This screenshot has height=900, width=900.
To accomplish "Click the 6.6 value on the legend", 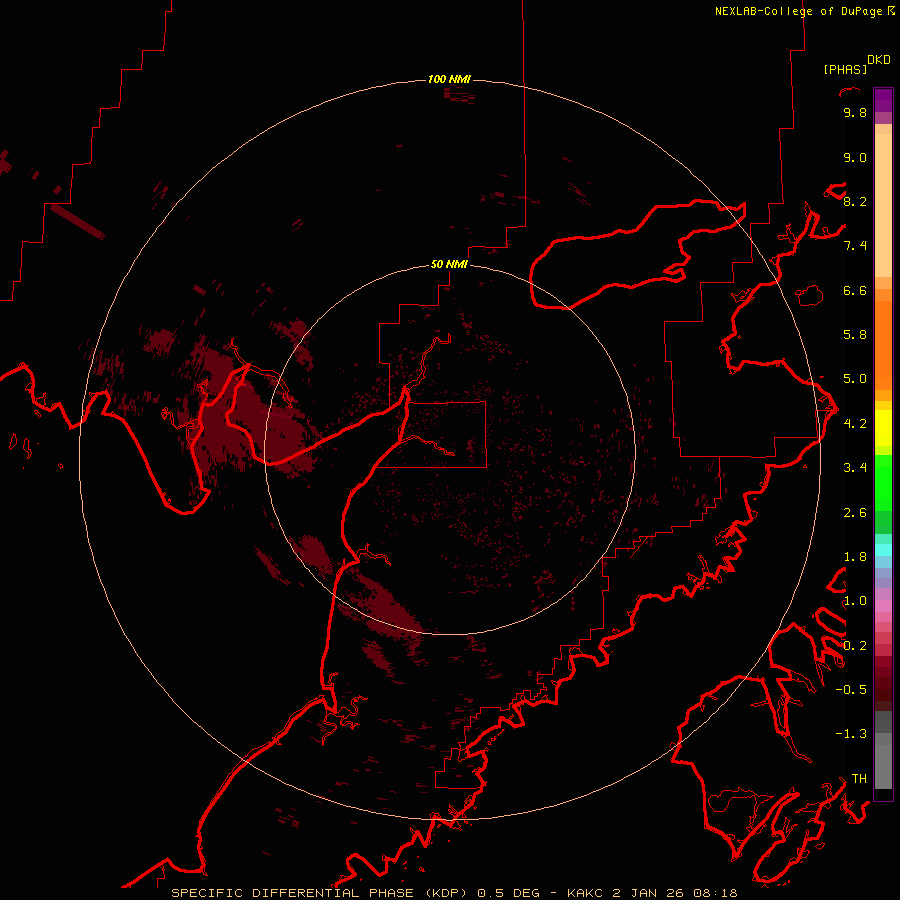I will point(855,290).
